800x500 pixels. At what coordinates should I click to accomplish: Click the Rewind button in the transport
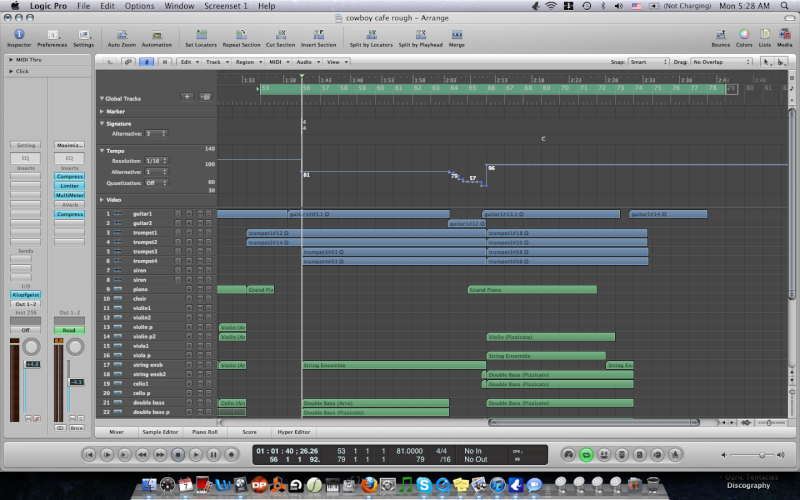tap(142, 454)
